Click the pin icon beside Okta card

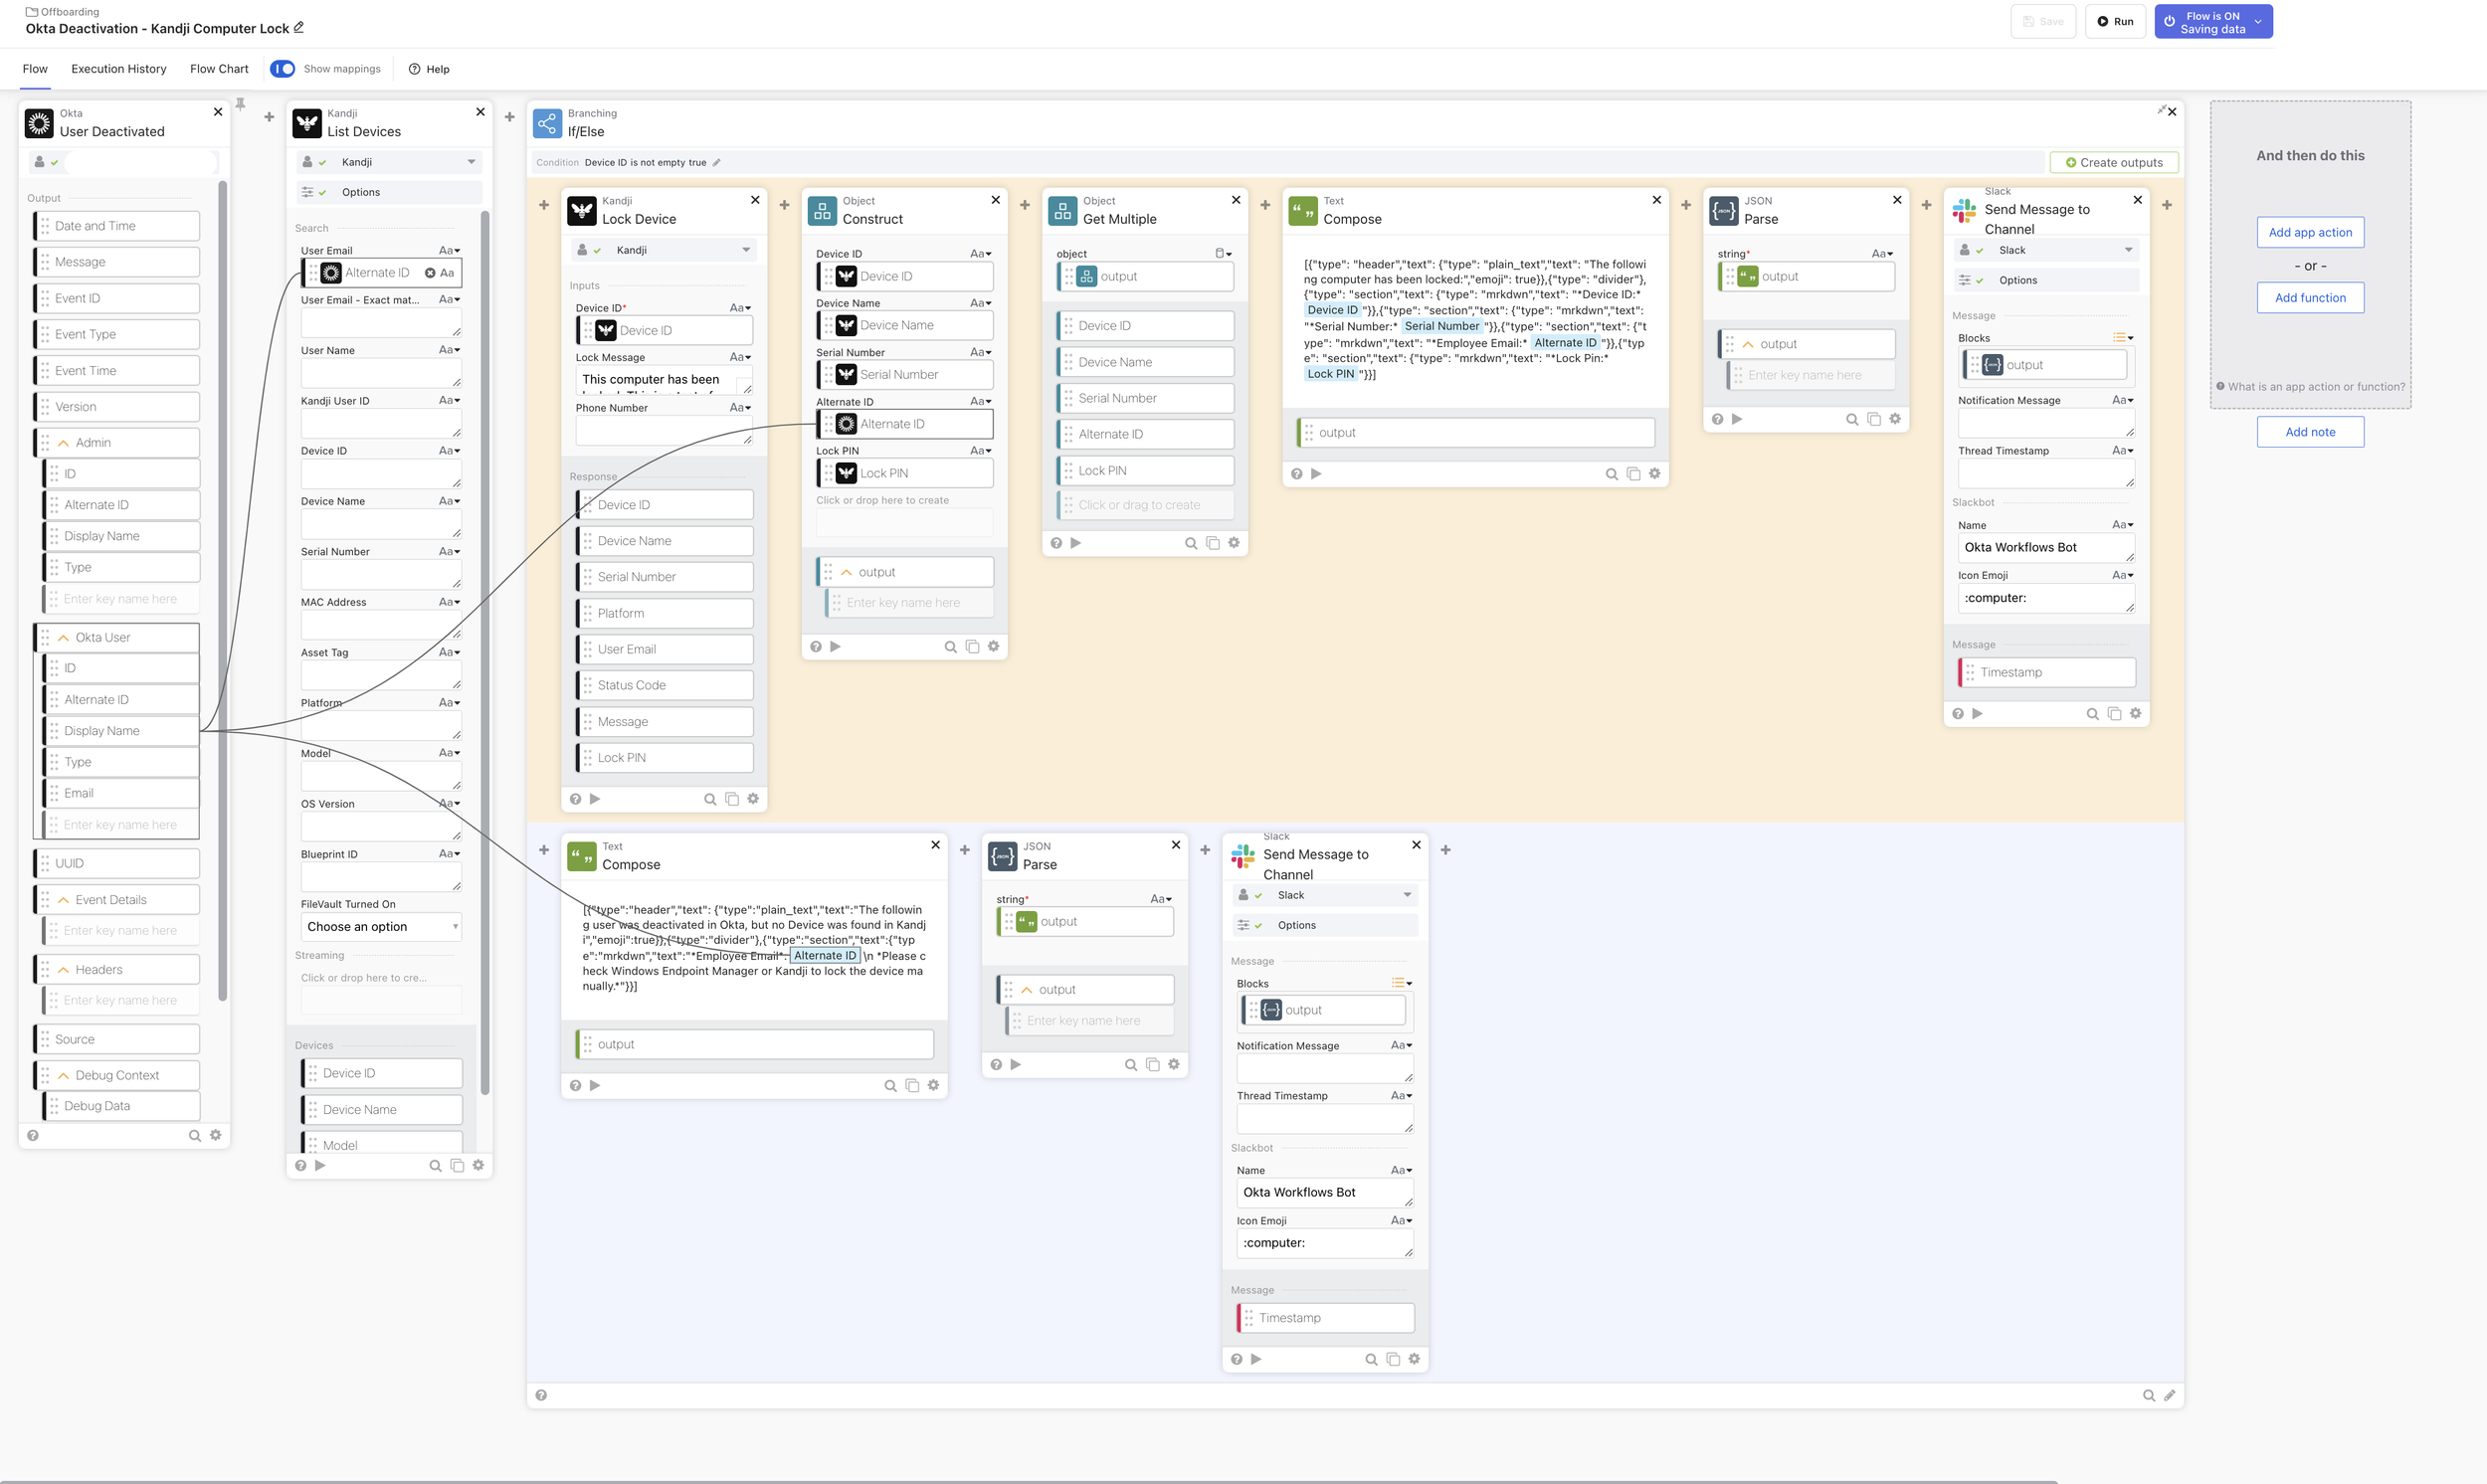point(240,104)
